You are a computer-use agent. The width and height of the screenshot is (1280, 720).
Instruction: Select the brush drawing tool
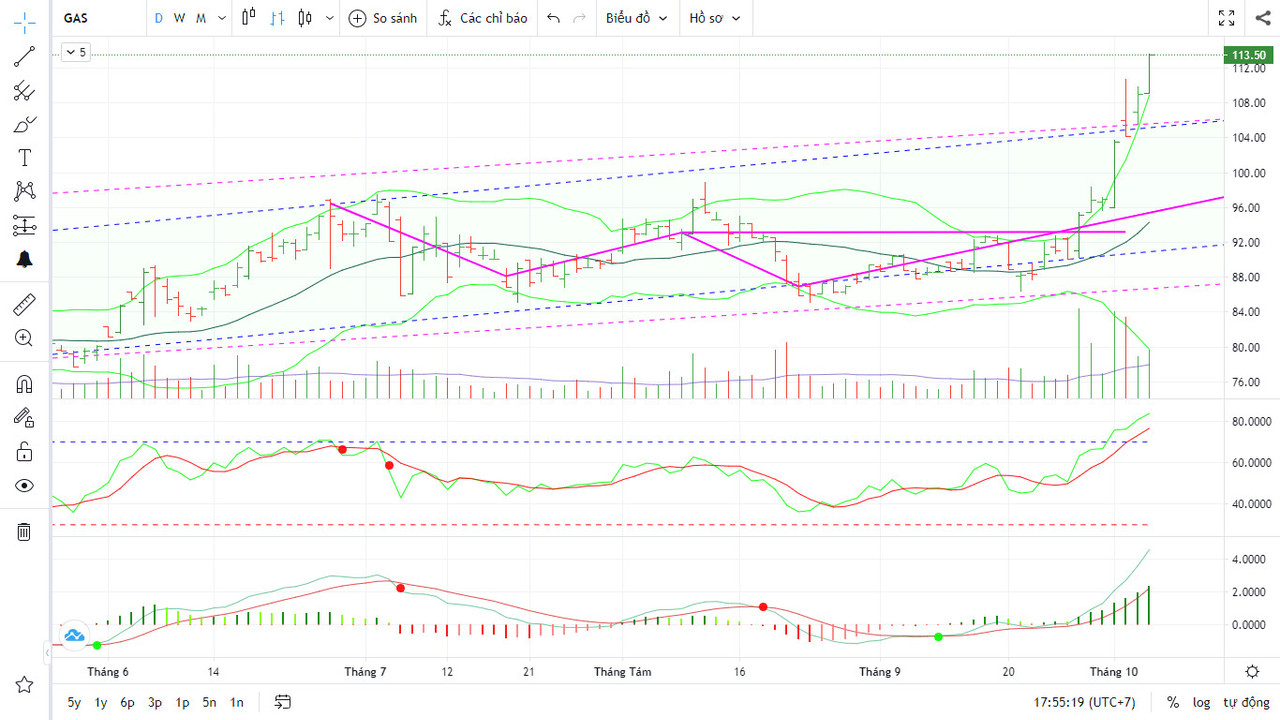click(24, 124)
